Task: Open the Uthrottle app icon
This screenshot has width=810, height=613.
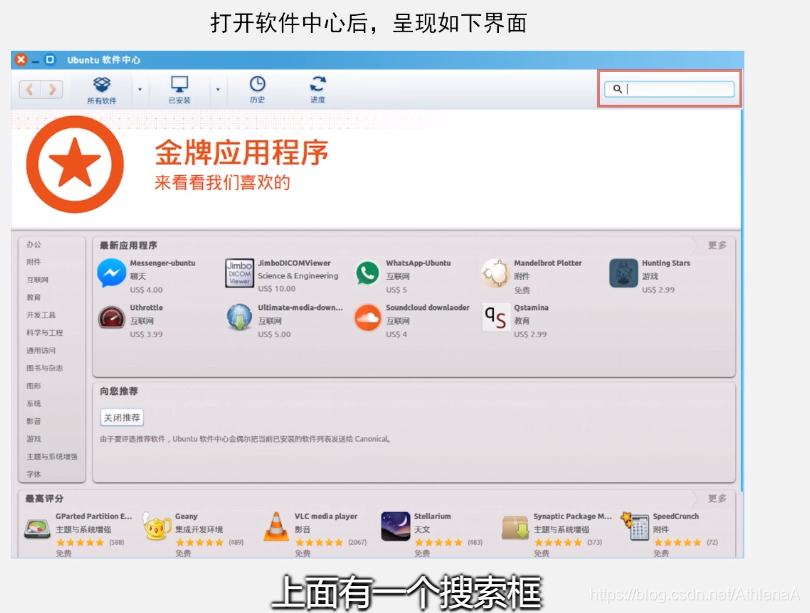Action: (112, 318)
